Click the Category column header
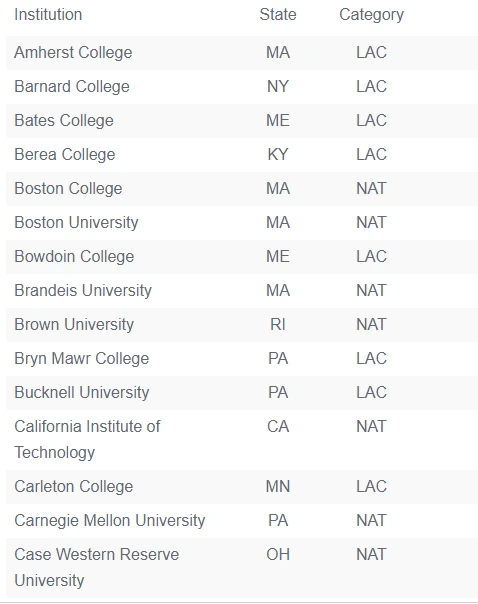Image resolution: width=478 pixels, height=604 pixels. pyautogui.click(x=371, y=15)
